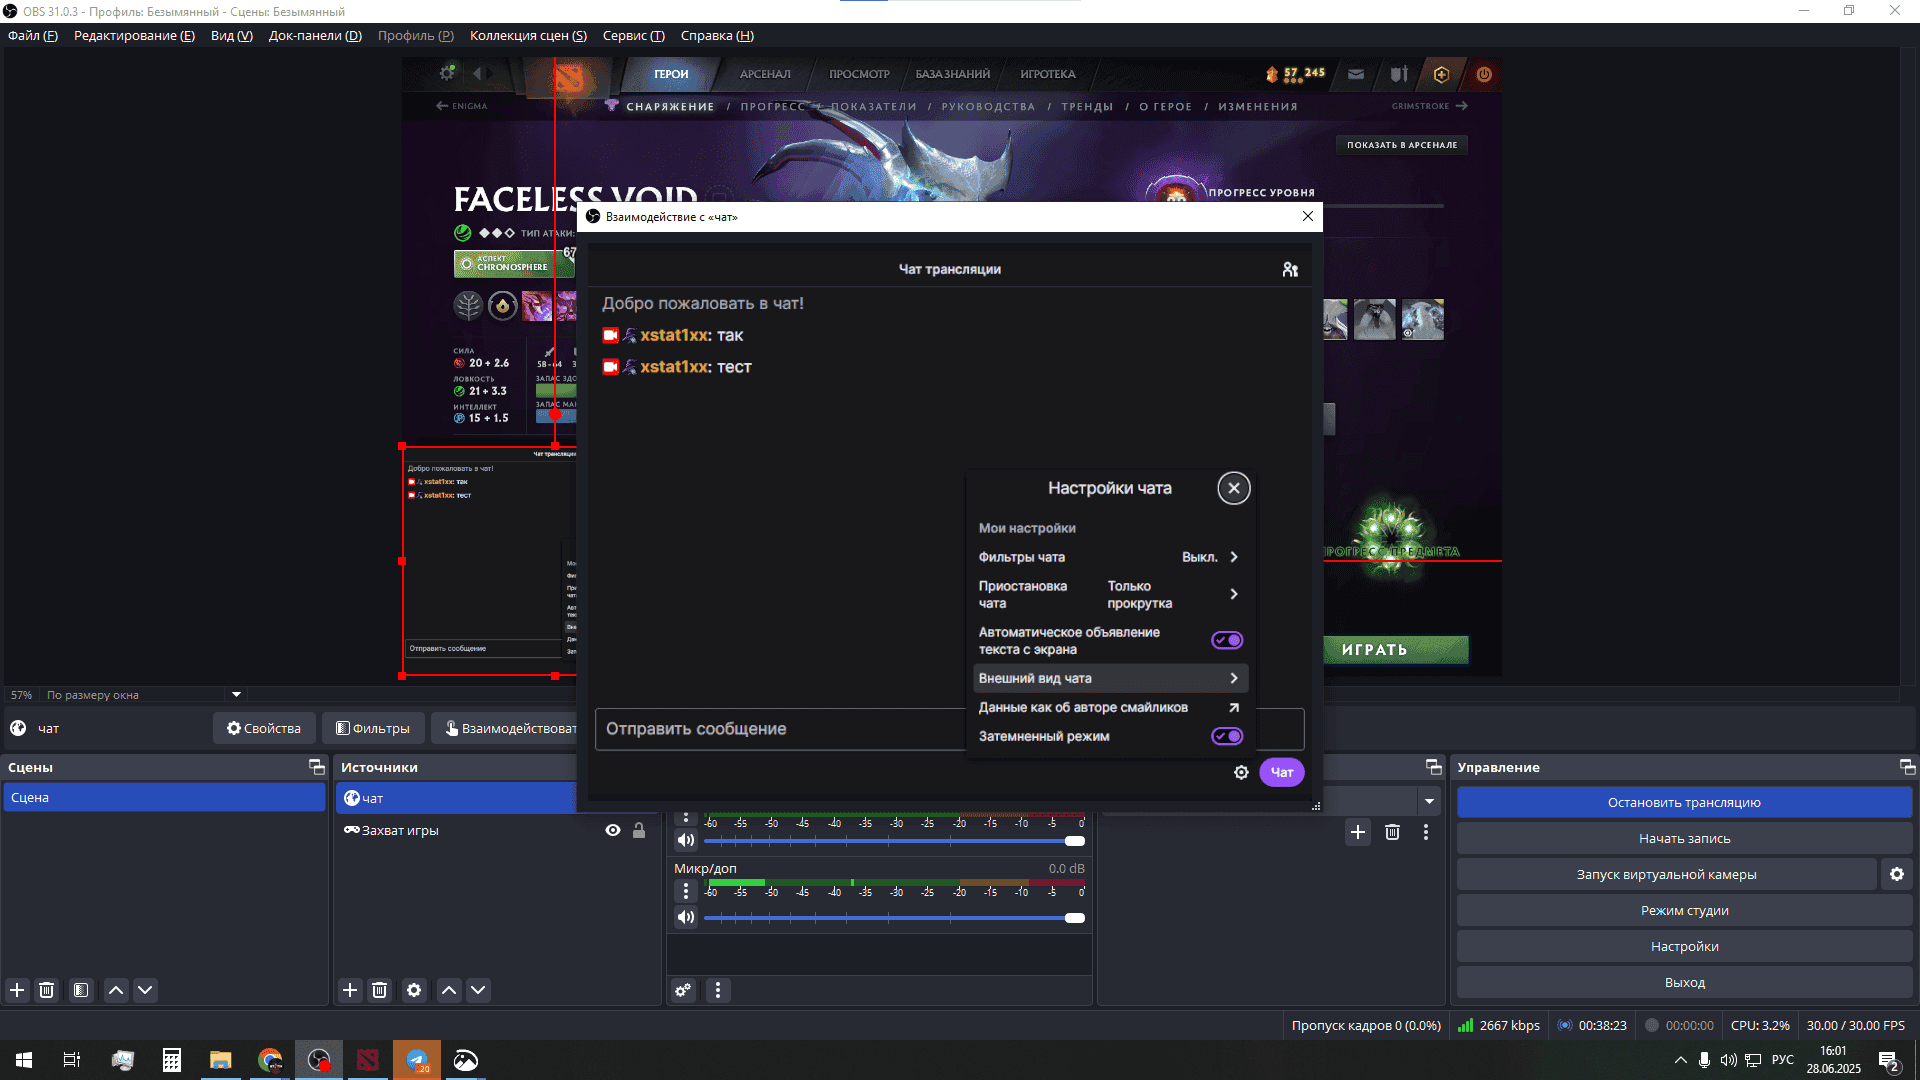Mute the Микр/доп audio channel

(686, 917)
